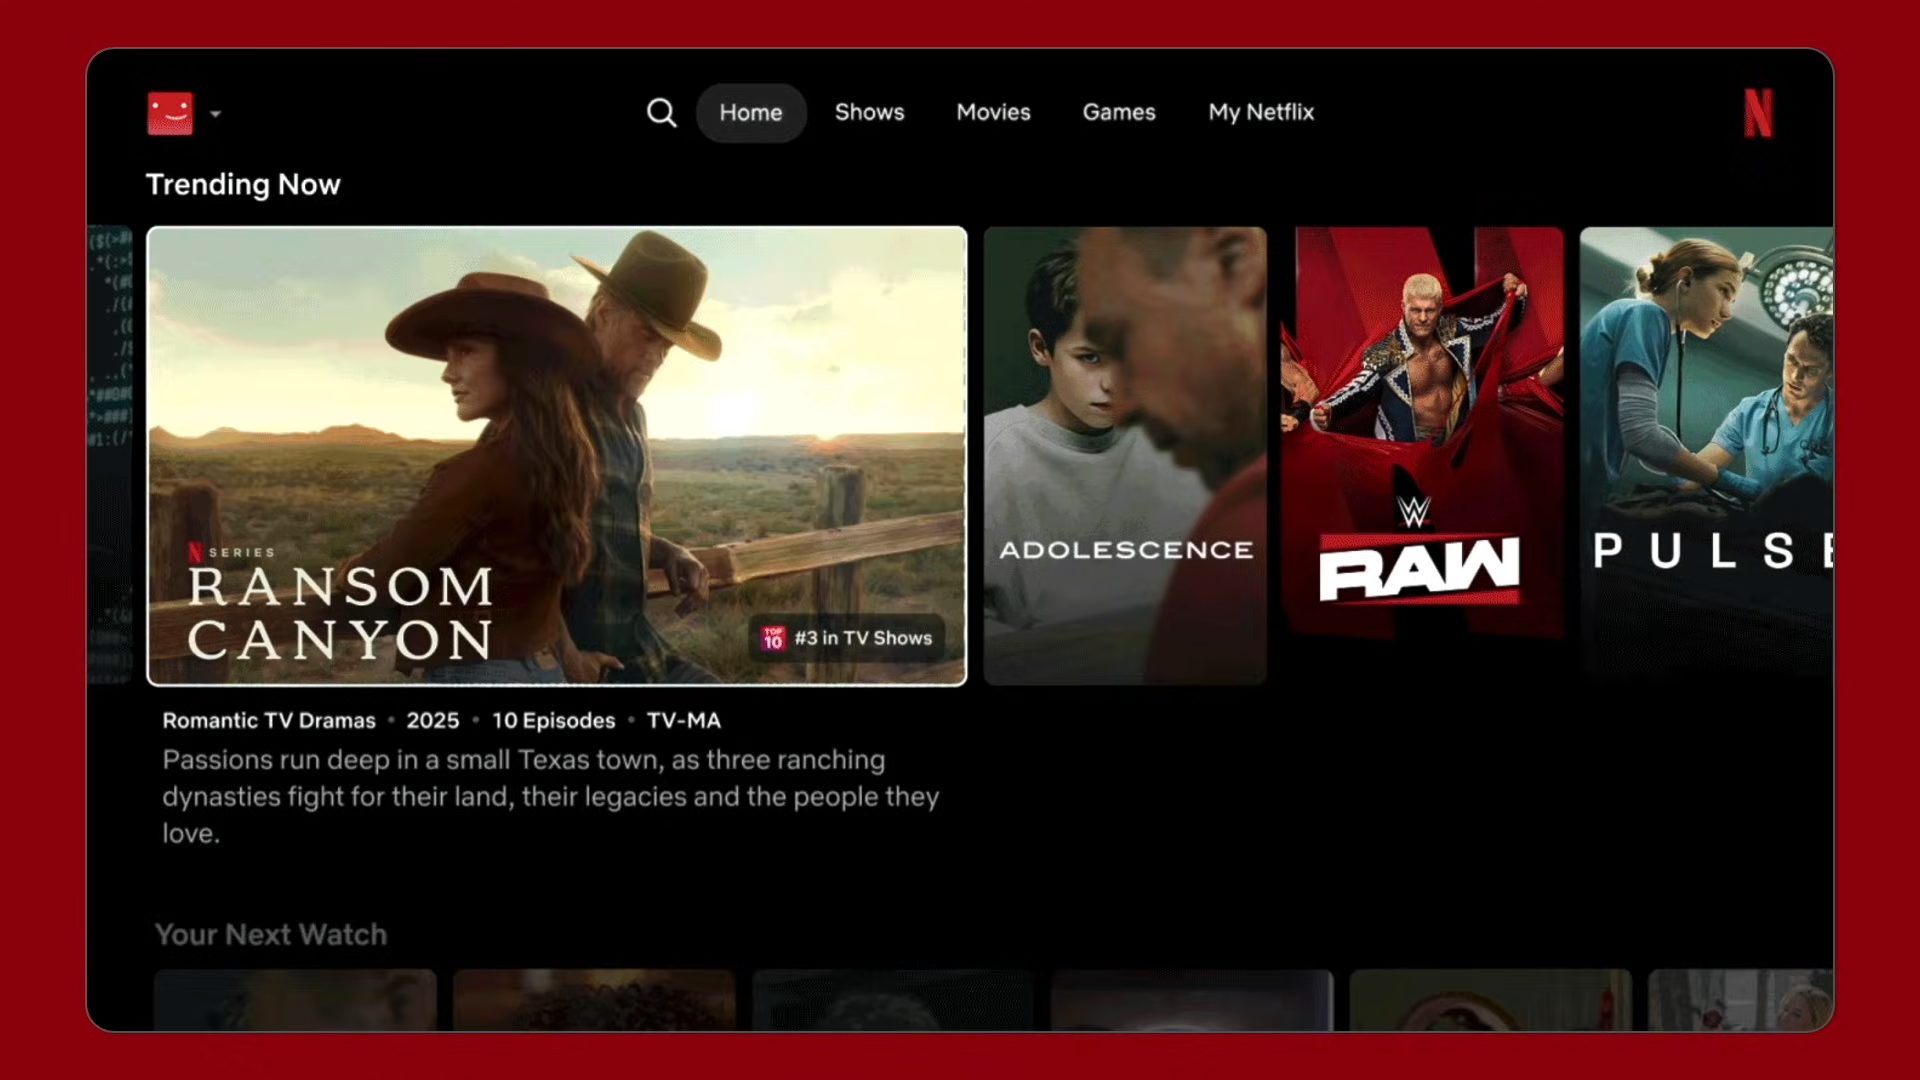Switch to the Games tab
Viewport: 1920px width, 1080px height.
1119,112
